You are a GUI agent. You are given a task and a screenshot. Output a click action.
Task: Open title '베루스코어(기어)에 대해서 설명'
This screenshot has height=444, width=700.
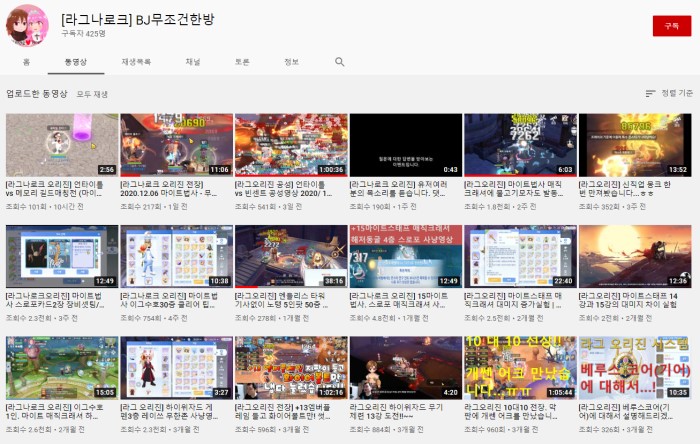[x=627, y=412]
